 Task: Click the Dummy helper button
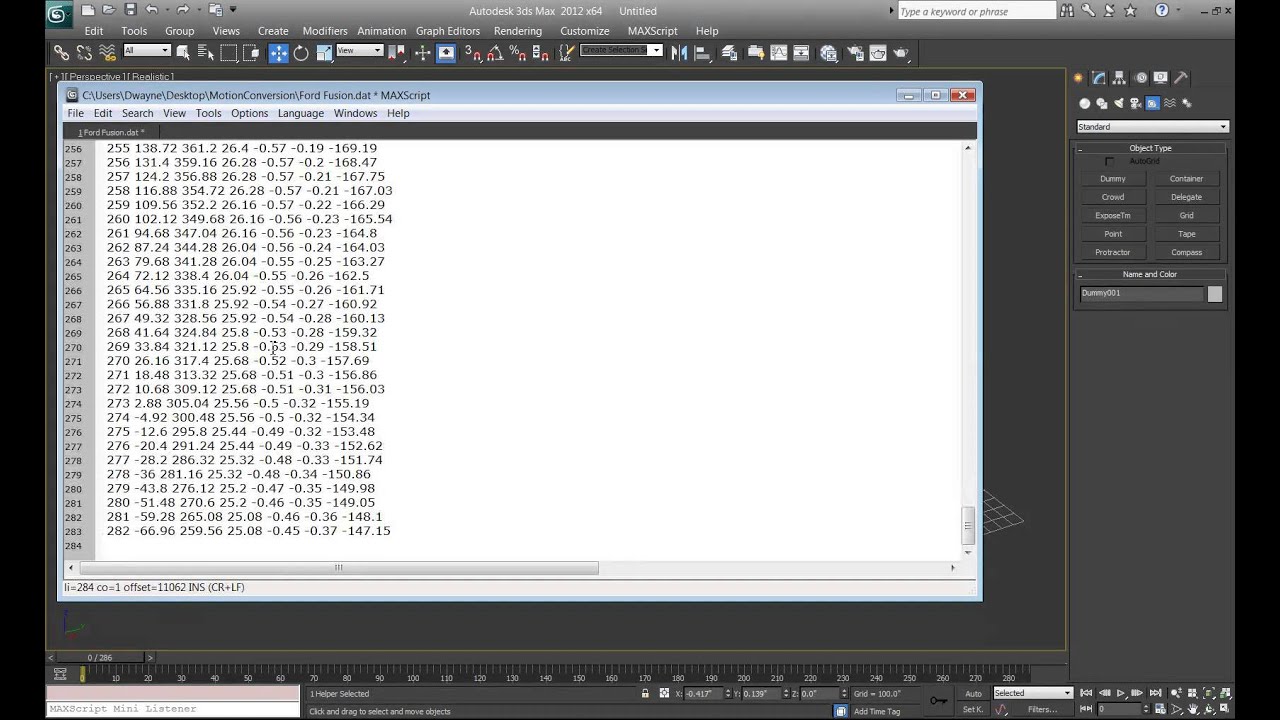pyautogui.click(x=1113, y=179)
